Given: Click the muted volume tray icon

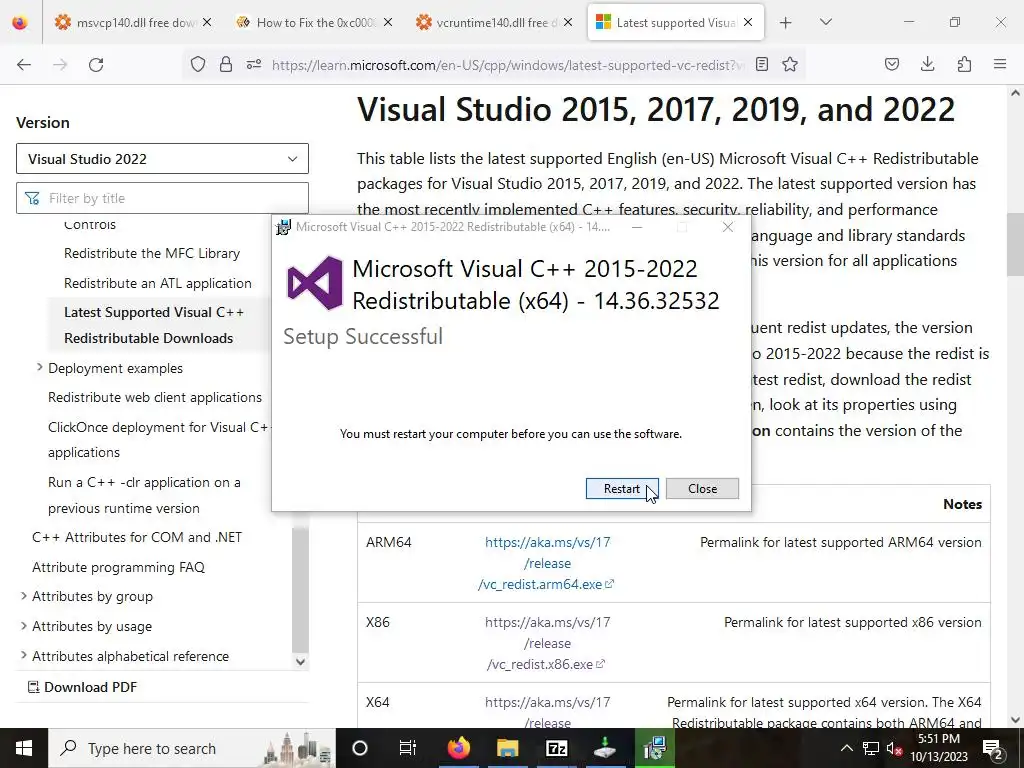Looking at the screenshot, I should (x=895, y=749).
